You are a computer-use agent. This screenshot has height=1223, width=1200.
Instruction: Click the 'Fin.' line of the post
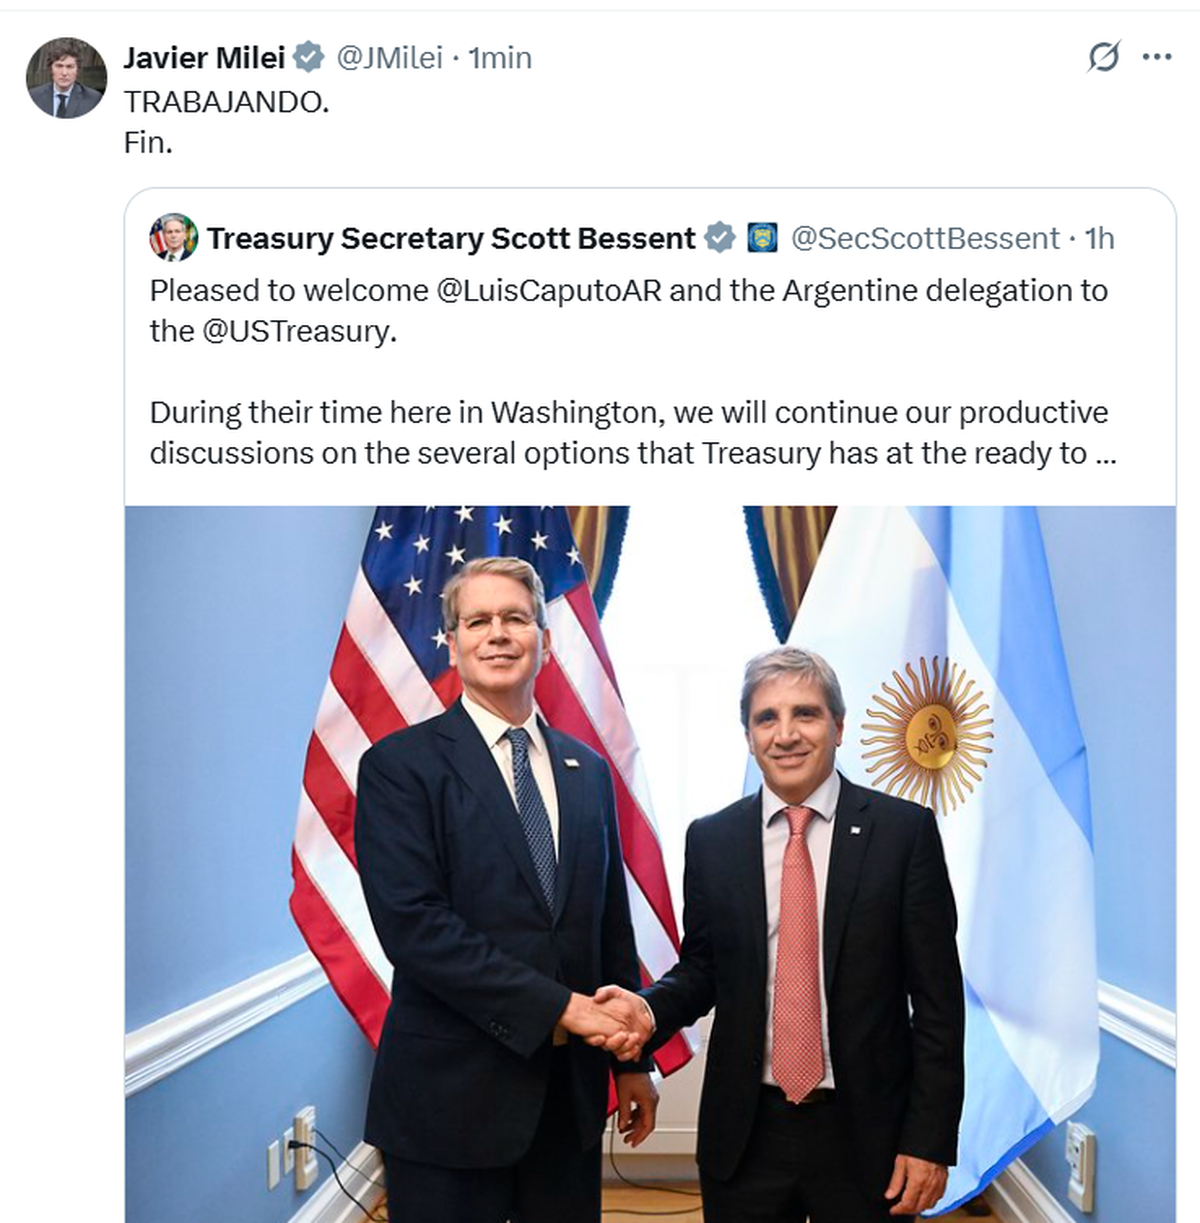click(148, 143)
